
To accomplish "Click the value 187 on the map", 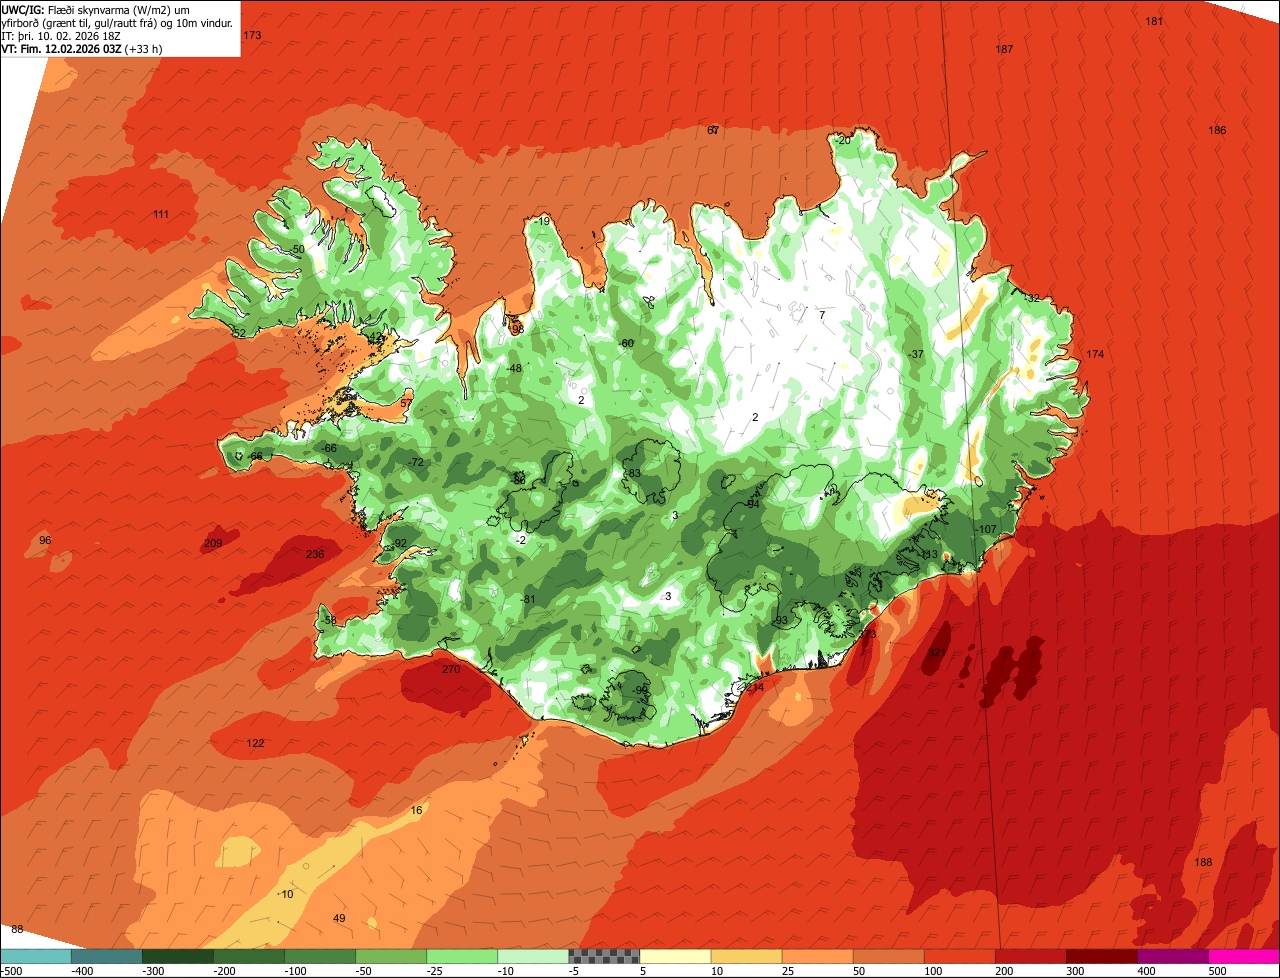I will [x=1004, y=49].
